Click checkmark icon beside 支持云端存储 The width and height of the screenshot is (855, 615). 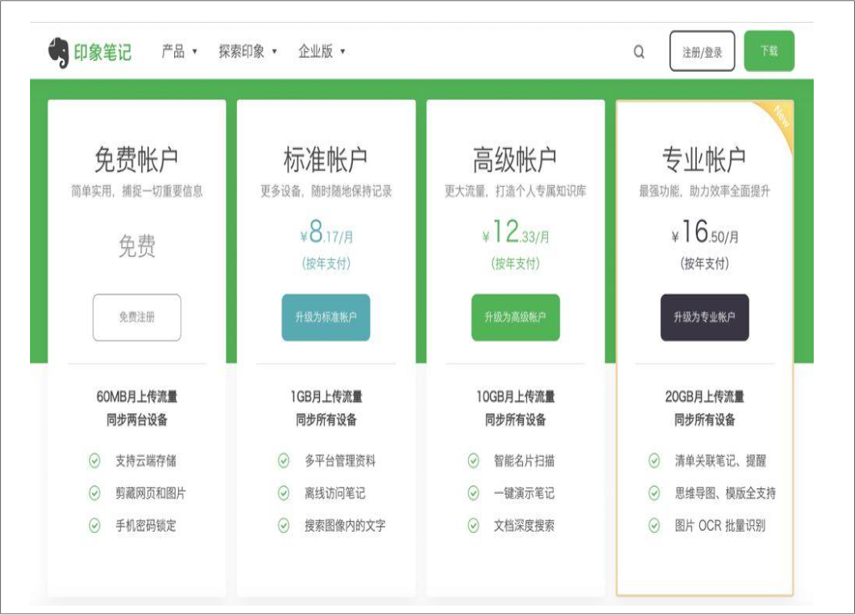click(94, 461)
